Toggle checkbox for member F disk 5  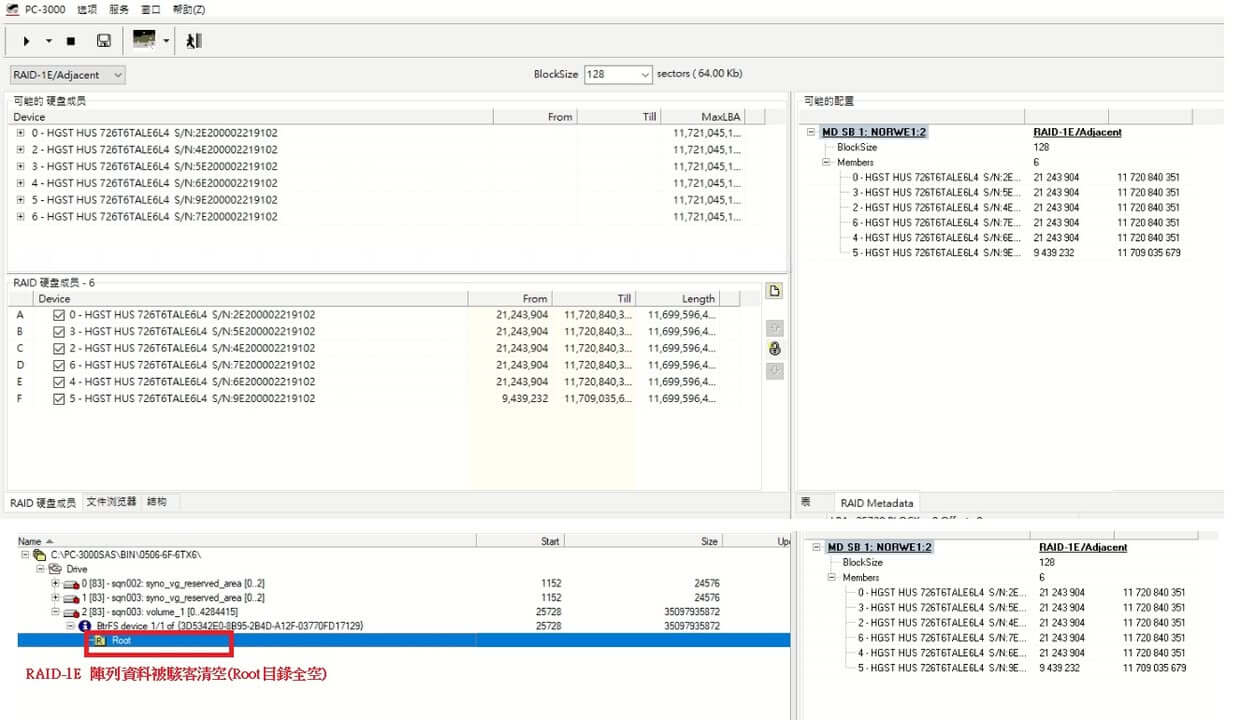(59, 399)
